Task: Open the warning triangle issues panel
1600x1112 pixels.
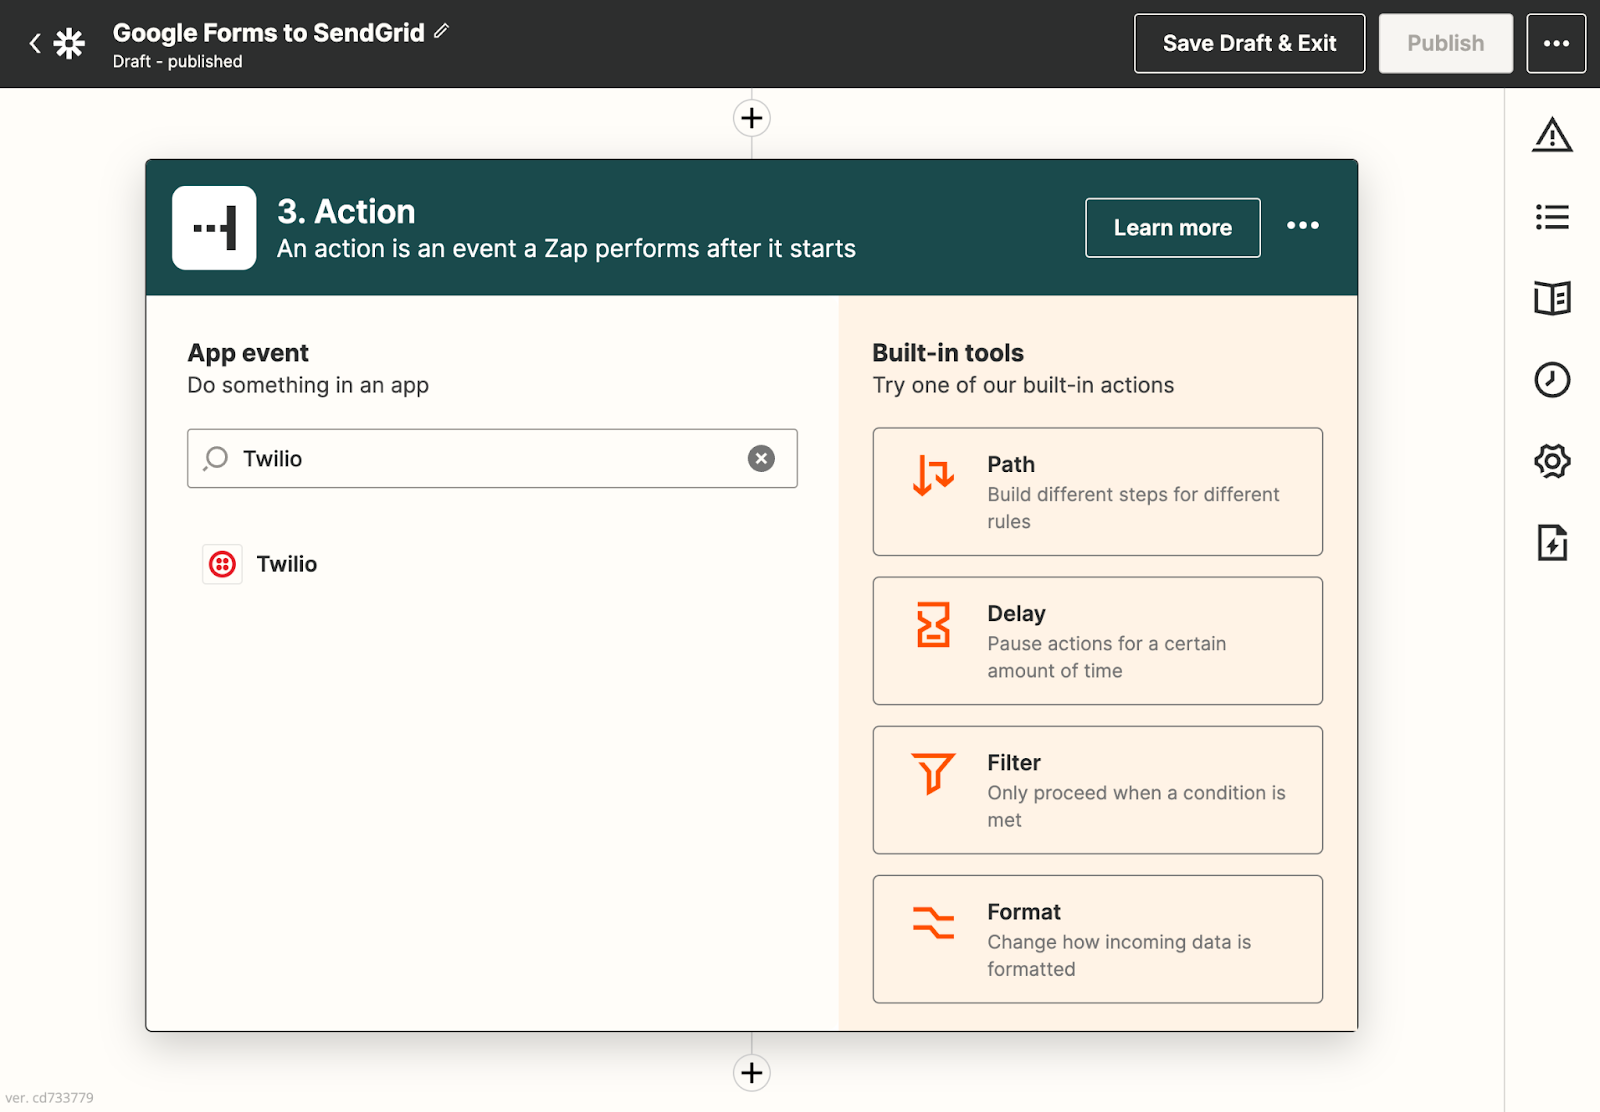Action: coord(1552,135)
